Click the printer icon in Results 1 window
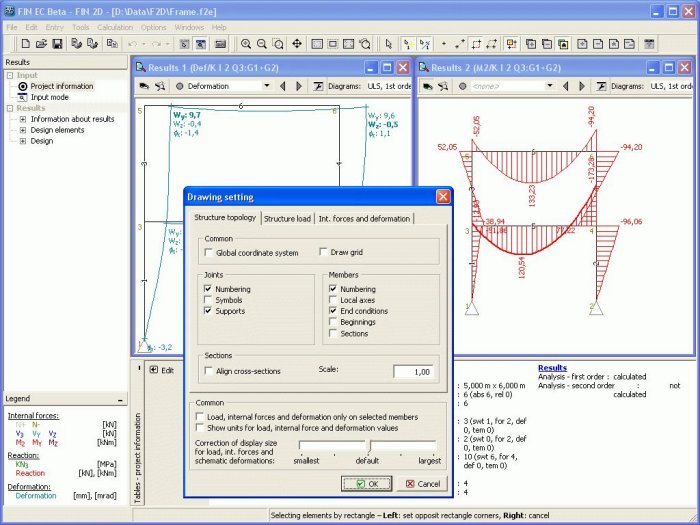 click(x=144, y=86)
